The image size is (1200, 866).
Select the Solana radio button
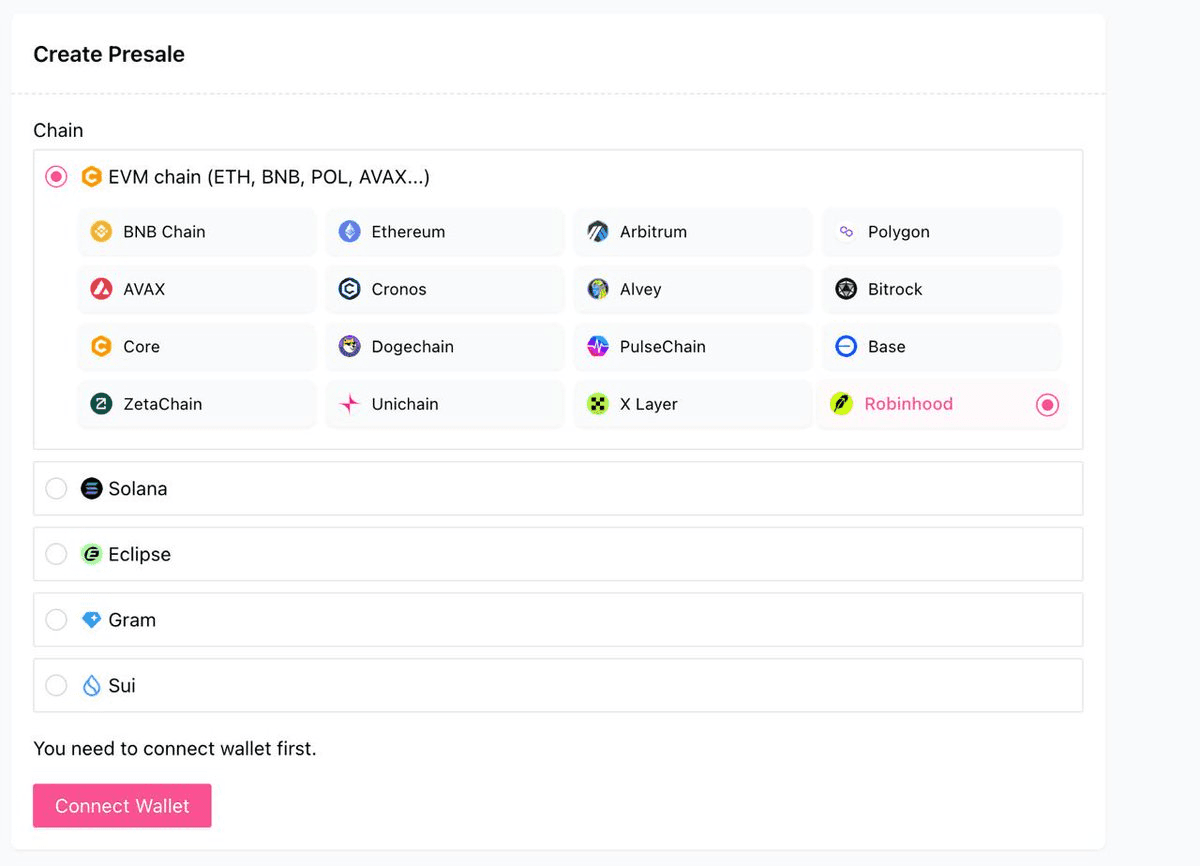(x=57, y=489)
